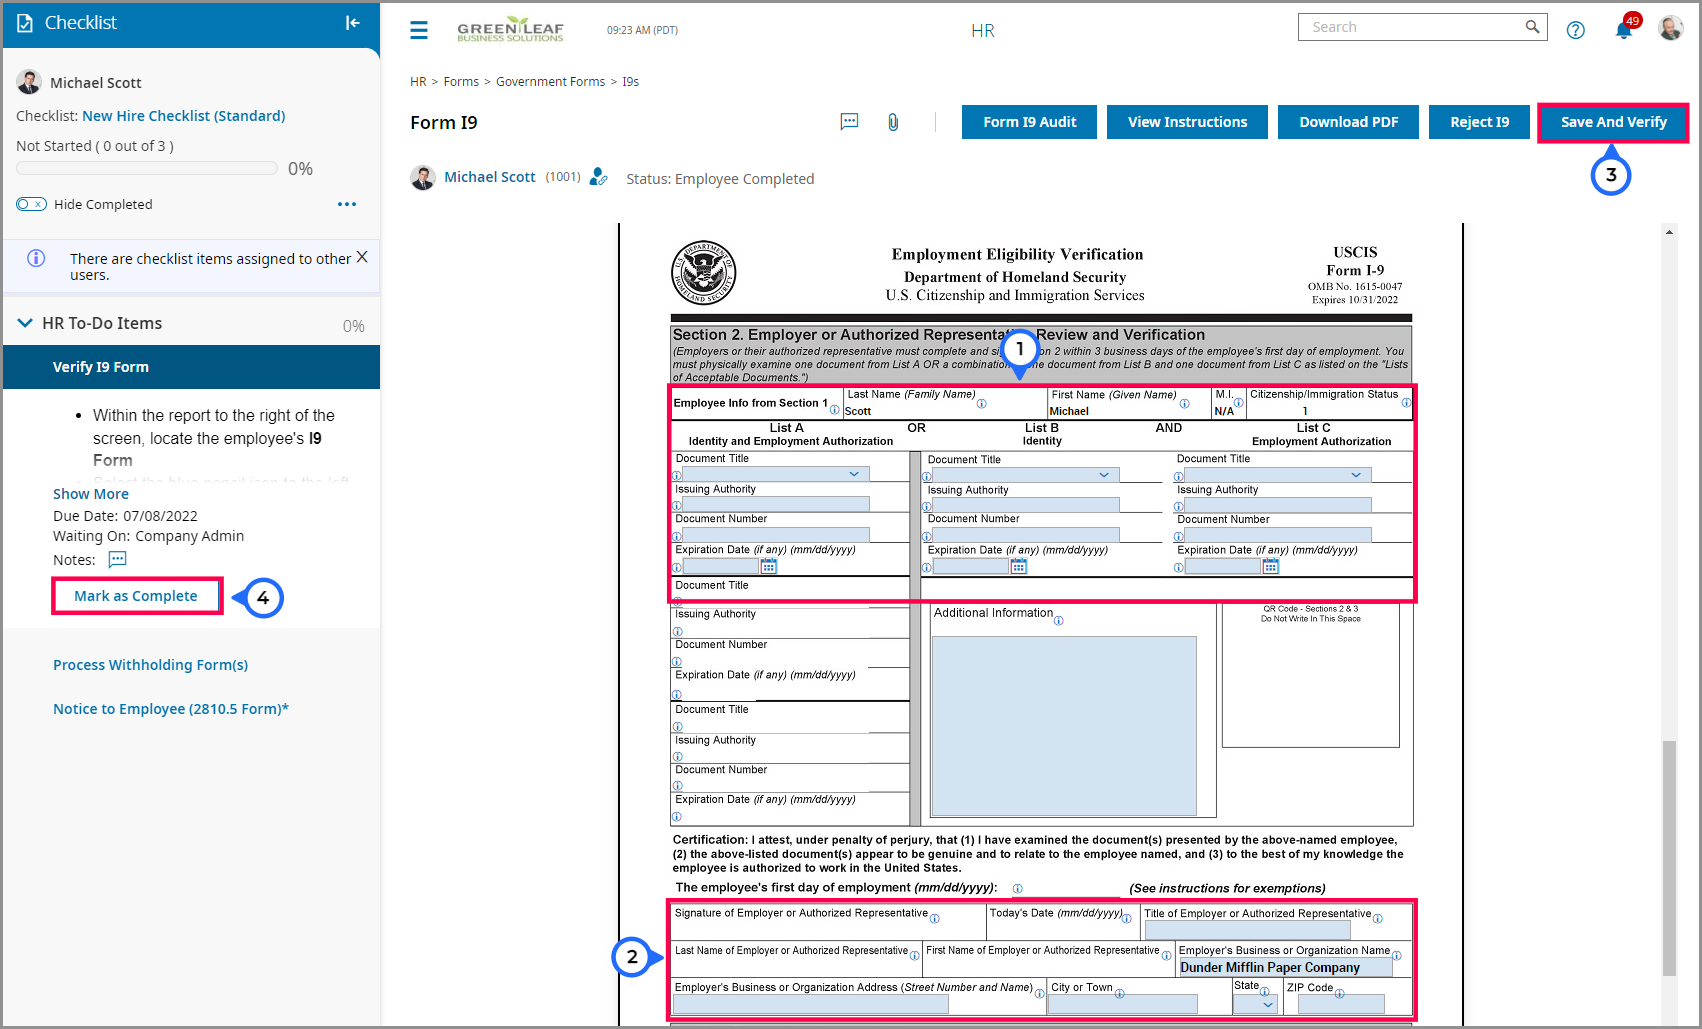Screen dimensions: 1702x1029
Task: Open the user profile avatar menu
Action: (x=1670, y=28)
